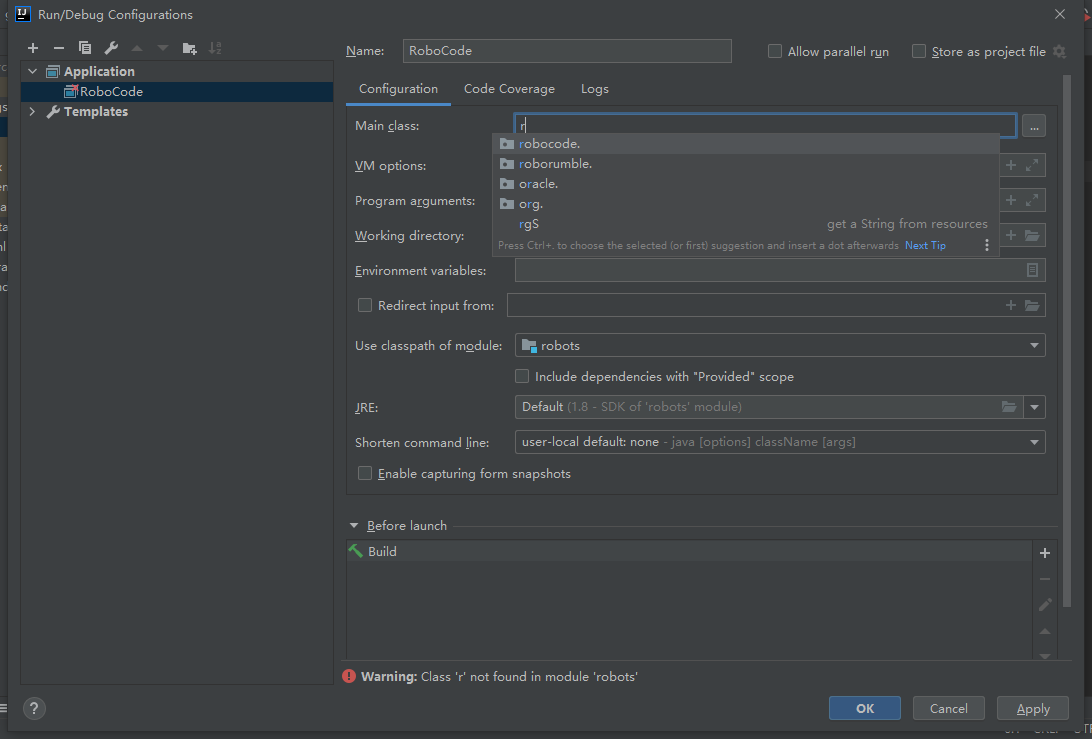Choose oracle. completion suggestion
The width and height of the screenshot is (1092, 739).
745,184
